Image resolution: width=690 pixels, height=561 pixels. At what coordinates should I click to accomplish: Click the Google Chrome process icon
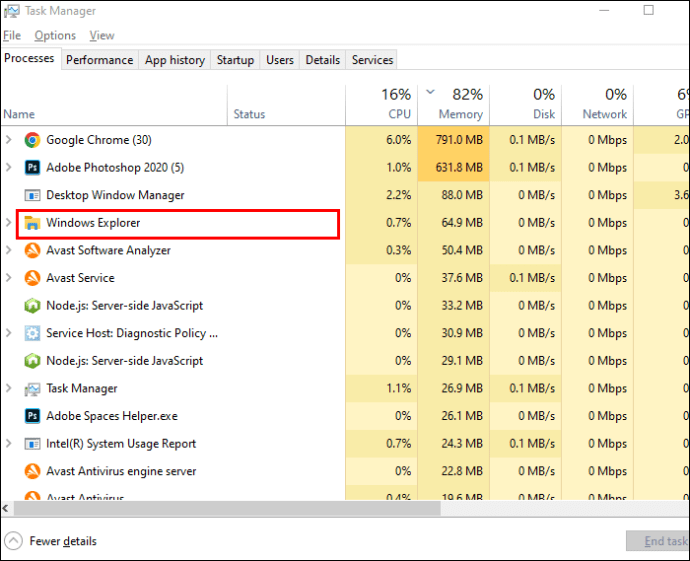tap(32, 140)
